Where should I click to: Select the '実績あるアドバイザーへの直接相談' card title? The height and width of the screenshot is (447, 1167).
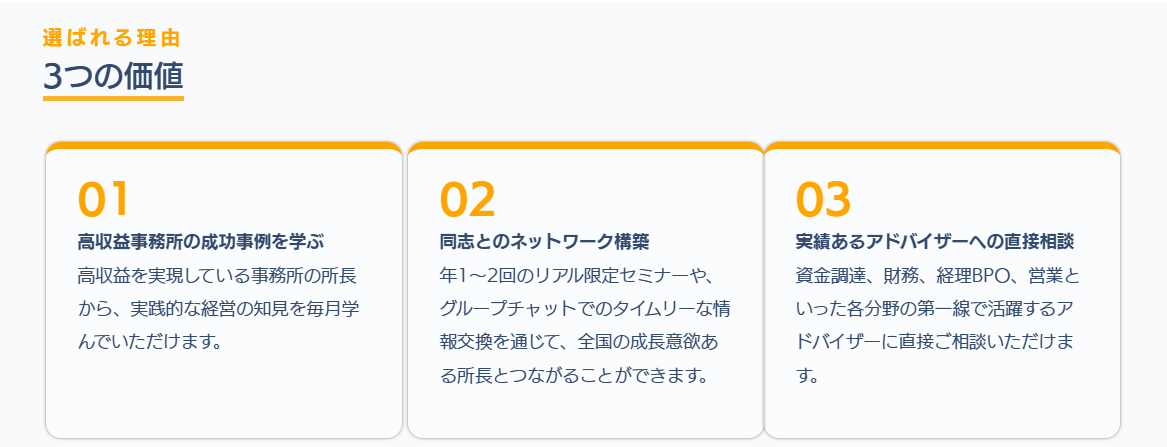pos(934,241)
